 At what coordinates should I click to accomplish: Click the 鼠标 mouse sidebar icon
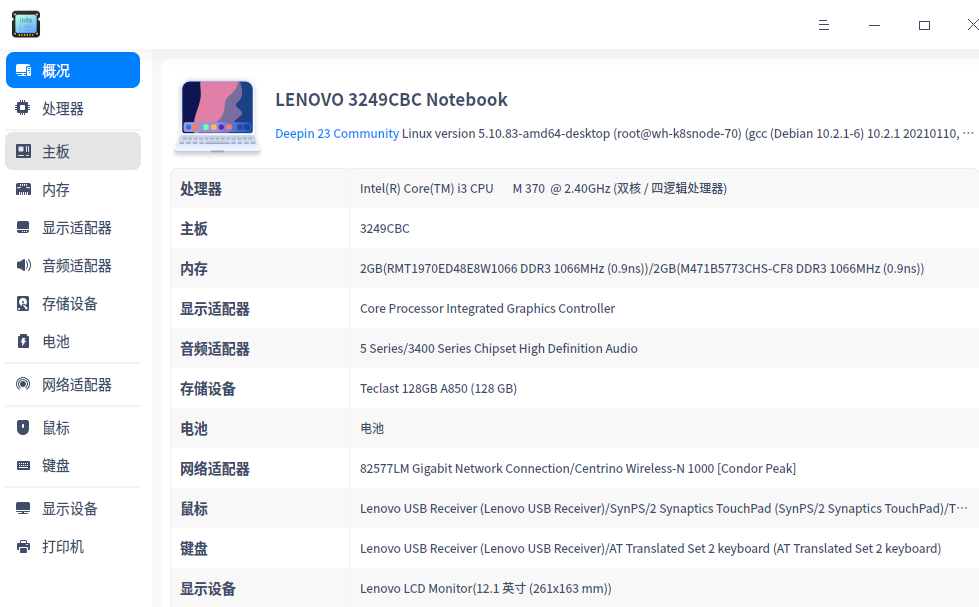click(x=23, y=427)
